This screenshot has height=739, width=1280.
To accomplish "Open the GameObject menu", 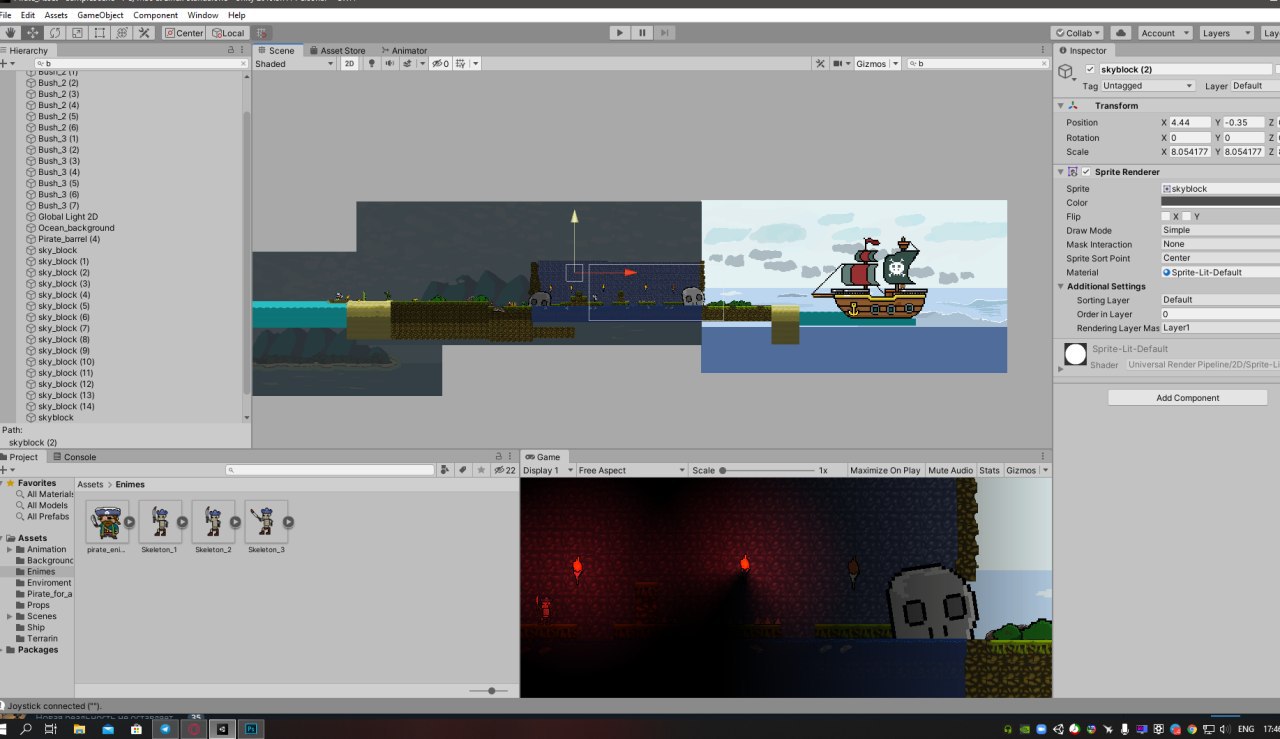I will 100,15.
